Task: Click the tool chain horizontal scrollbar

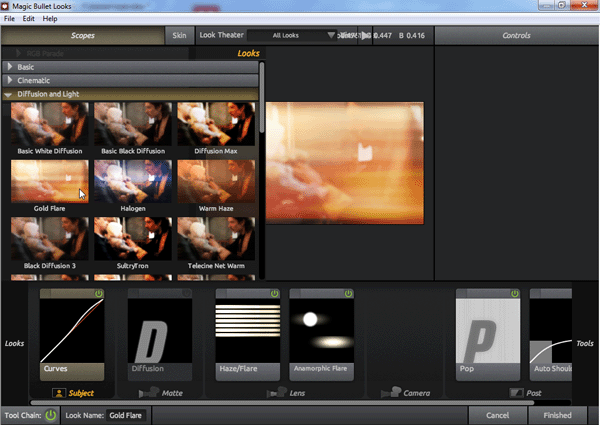Action: point(282,402)
